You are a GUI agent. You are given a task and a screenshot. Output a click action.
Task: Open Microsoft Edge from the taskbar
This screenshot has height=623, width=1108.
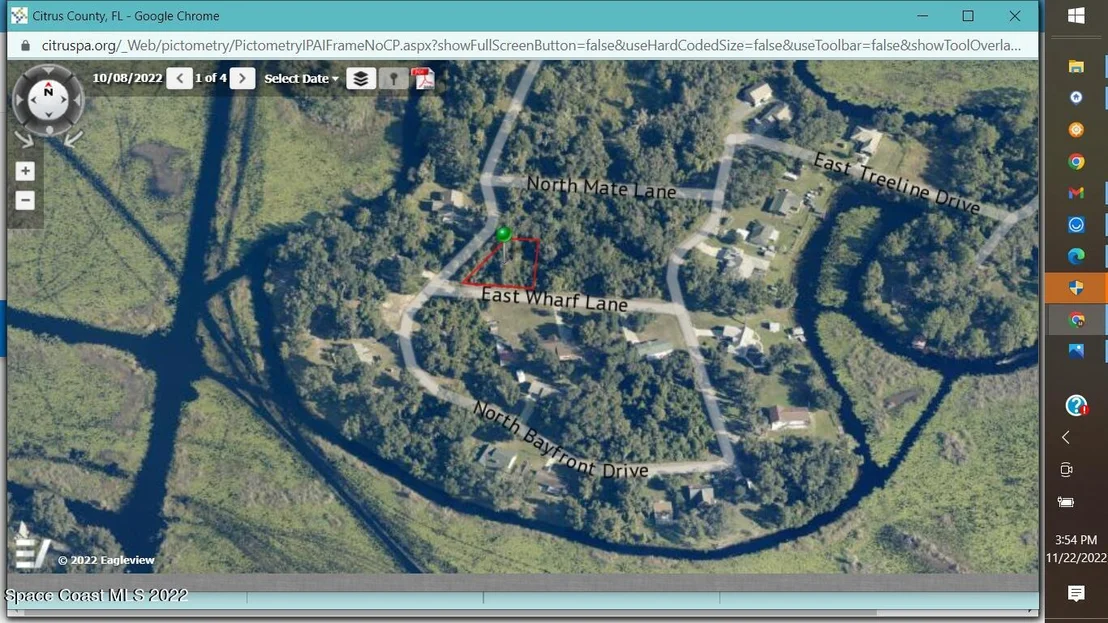(x=1076, y=256)
